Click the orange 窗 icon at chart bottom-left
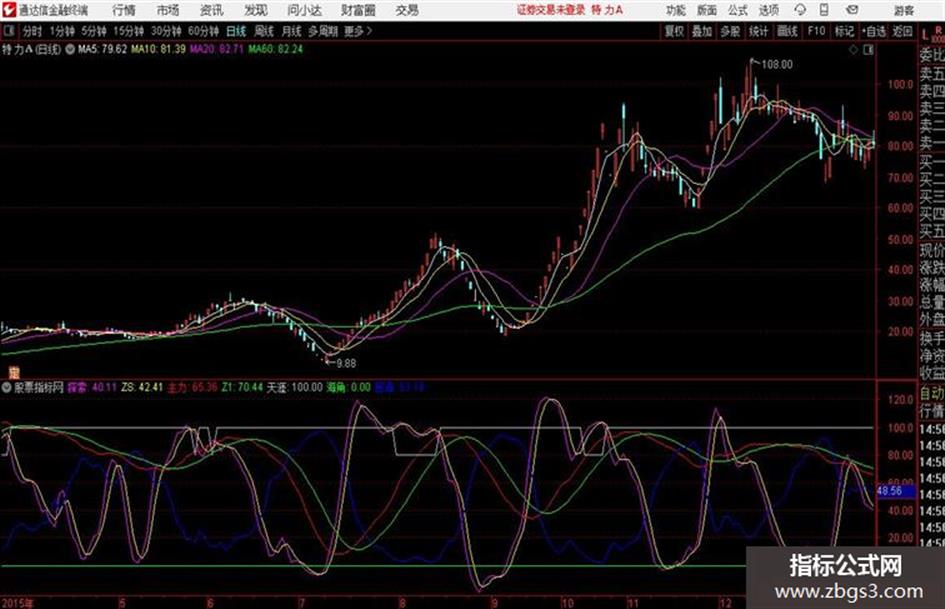Viewport: 945px width, 609px height. pos(13,372)
